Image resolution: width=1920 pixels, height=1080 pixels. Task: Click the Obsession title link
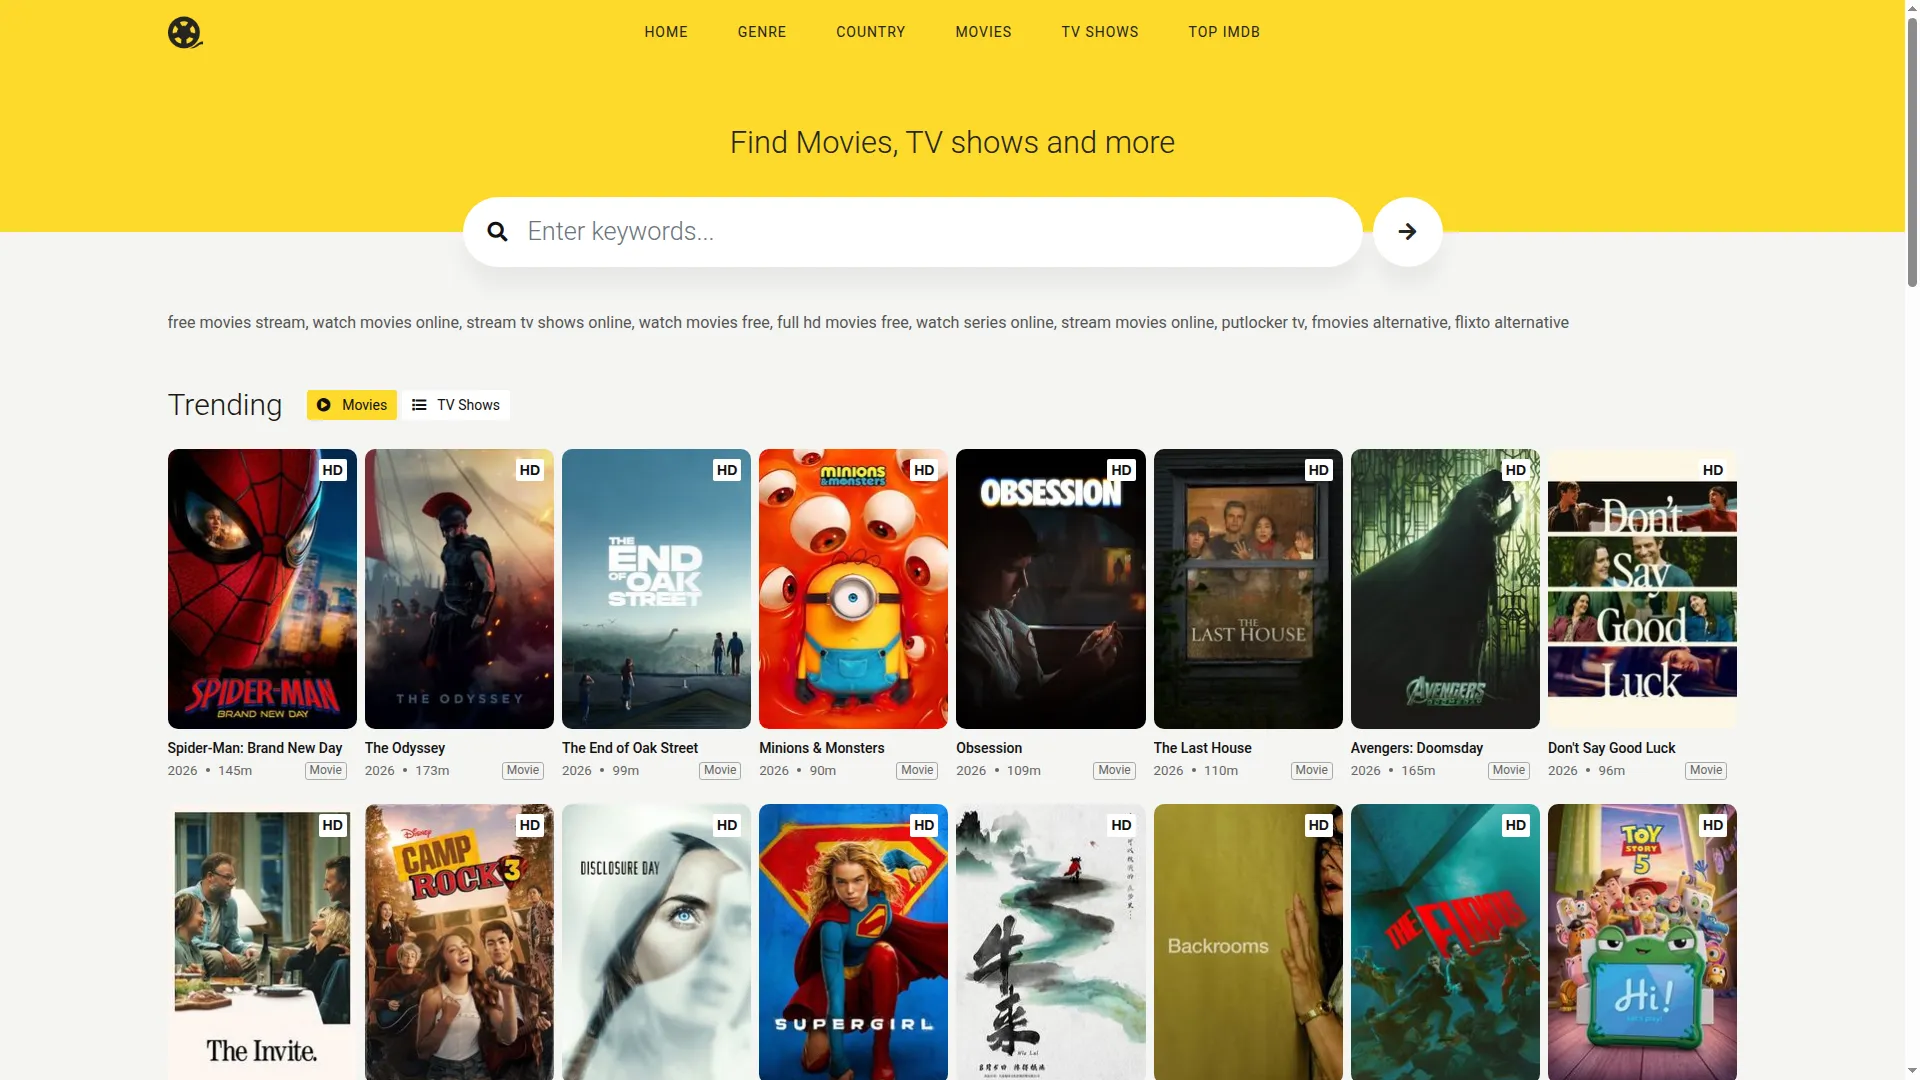989,748
